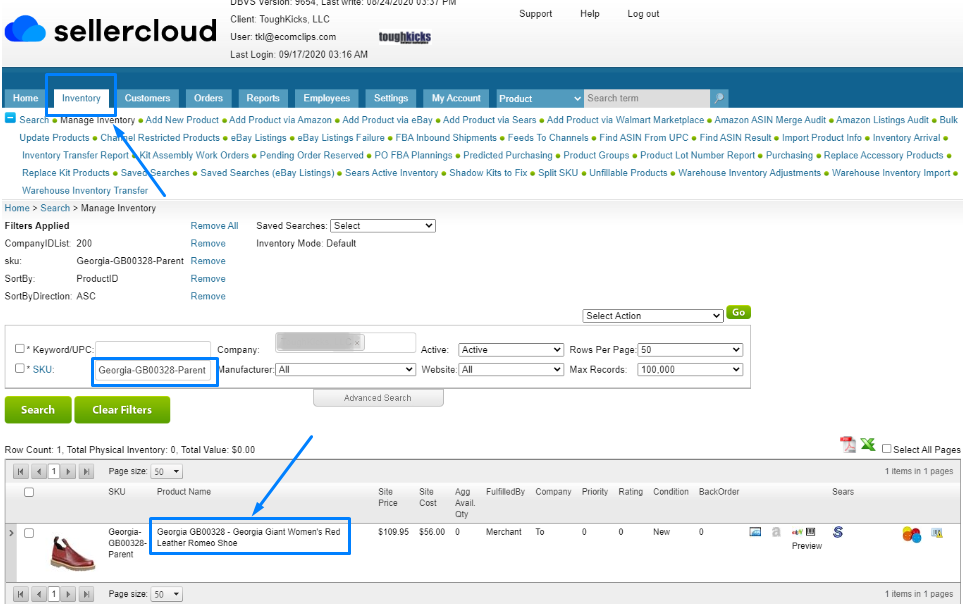
Task: Open the top Page size dropdown
Action: click(x=167, y=472)
